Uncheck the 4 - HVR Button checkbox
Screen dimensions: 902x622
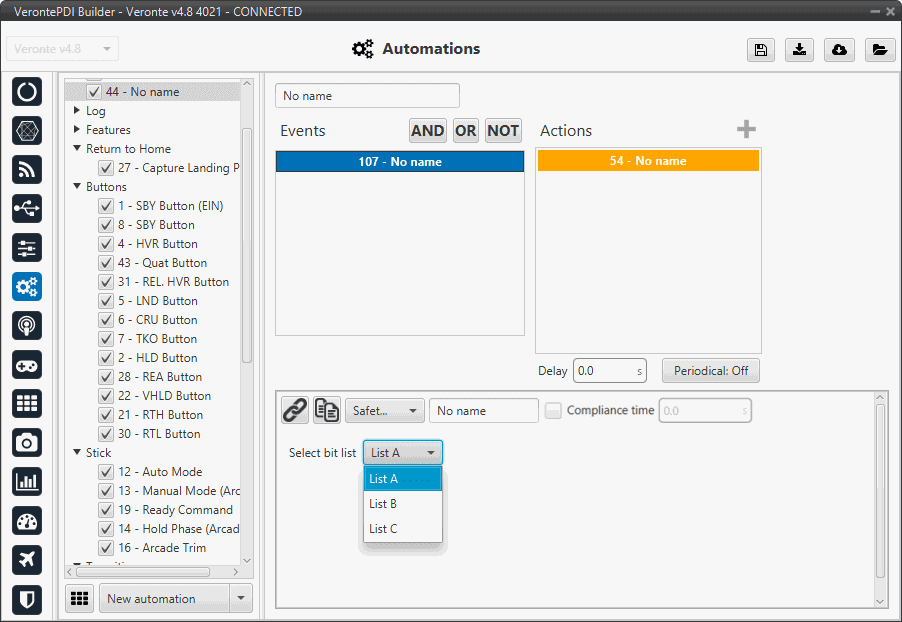105,244
